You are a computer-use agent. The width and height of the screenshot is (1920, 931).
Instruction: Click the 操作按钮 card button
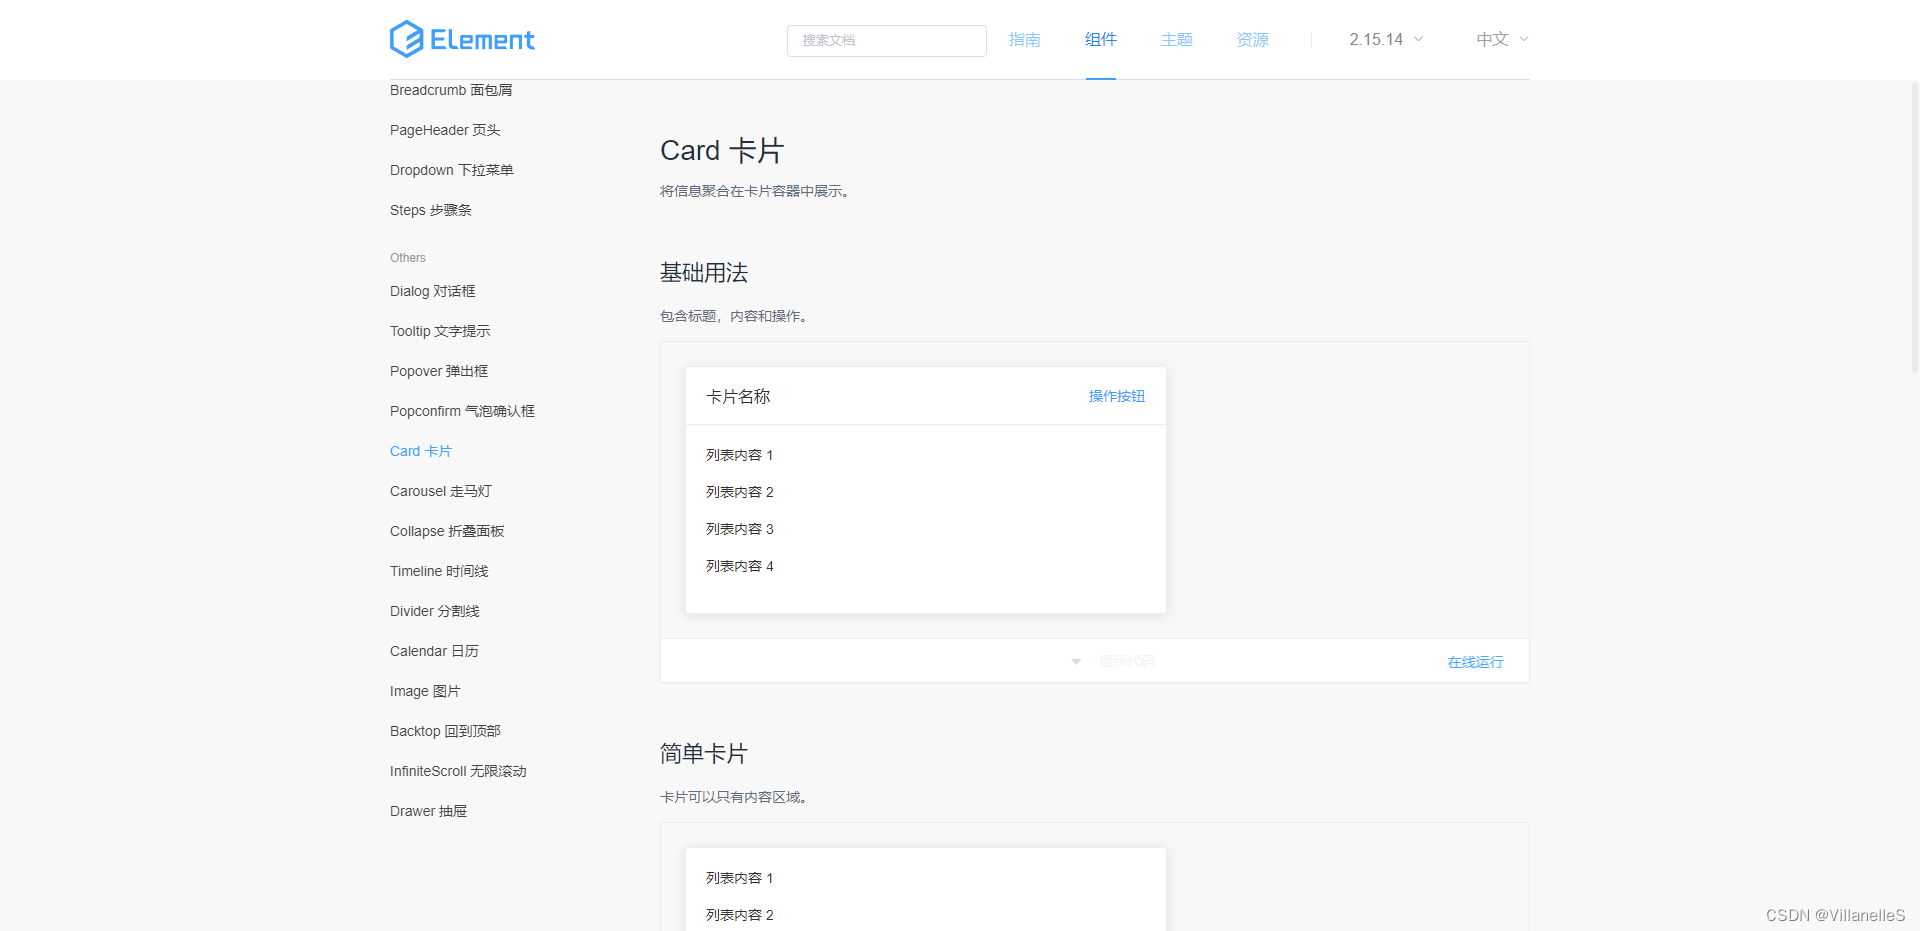pos(1116,396)
